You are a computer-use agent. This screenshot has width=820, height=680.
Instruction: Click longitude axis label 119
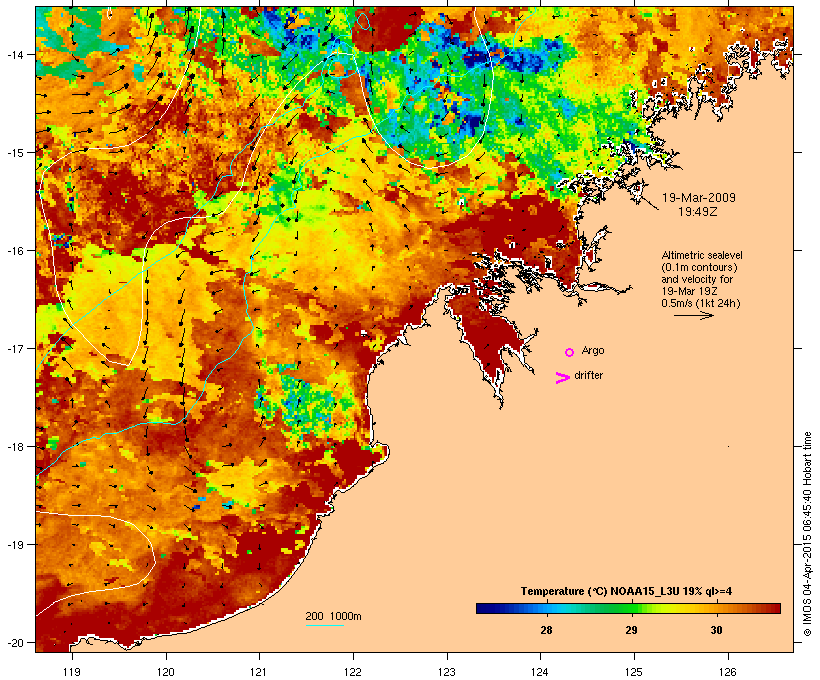(x=72, y=672)
